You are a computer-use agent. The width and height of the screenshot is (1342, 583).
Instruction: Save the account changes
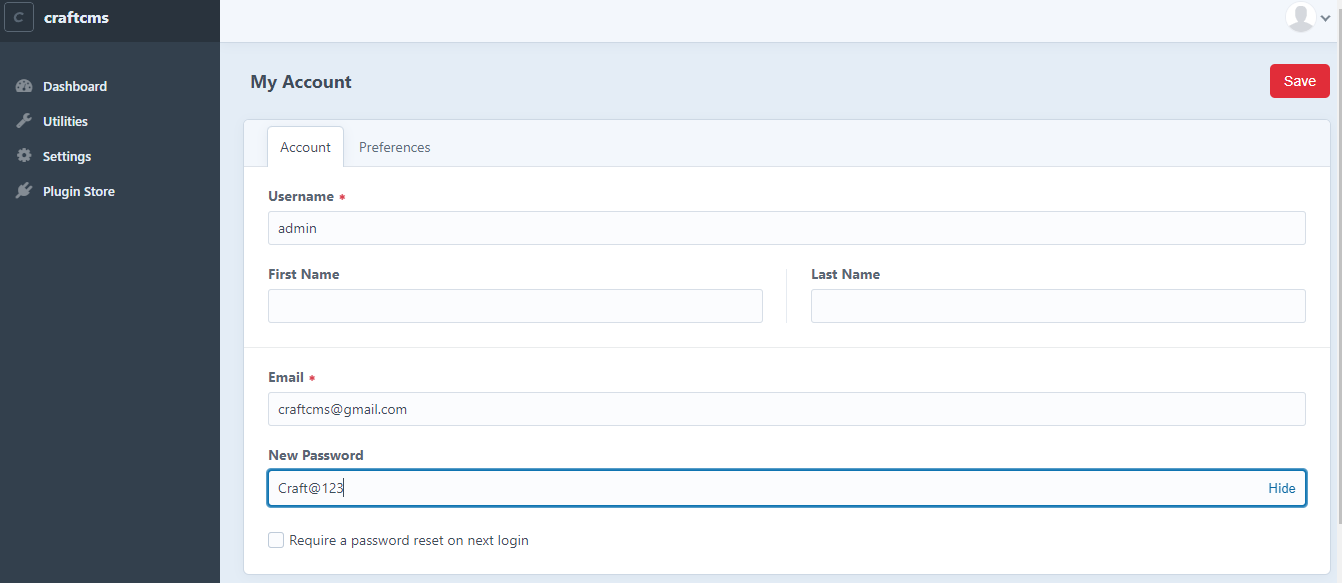1299,81
